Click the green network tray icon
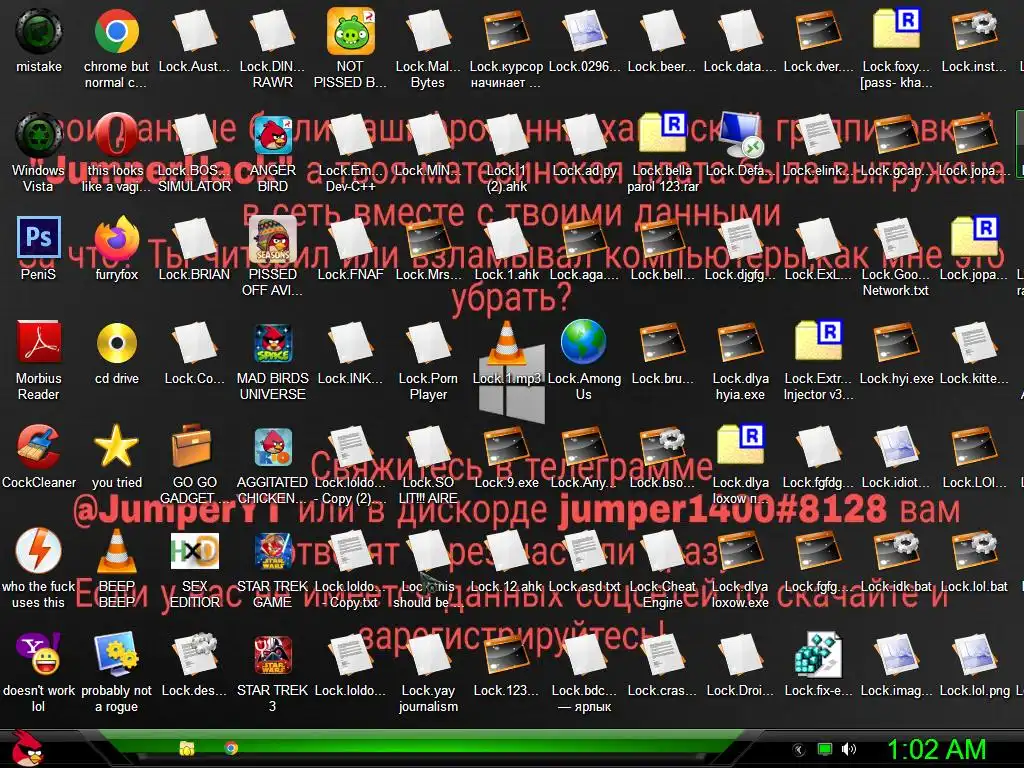Viewport: 1024px width, 768px height. point(825,749)
